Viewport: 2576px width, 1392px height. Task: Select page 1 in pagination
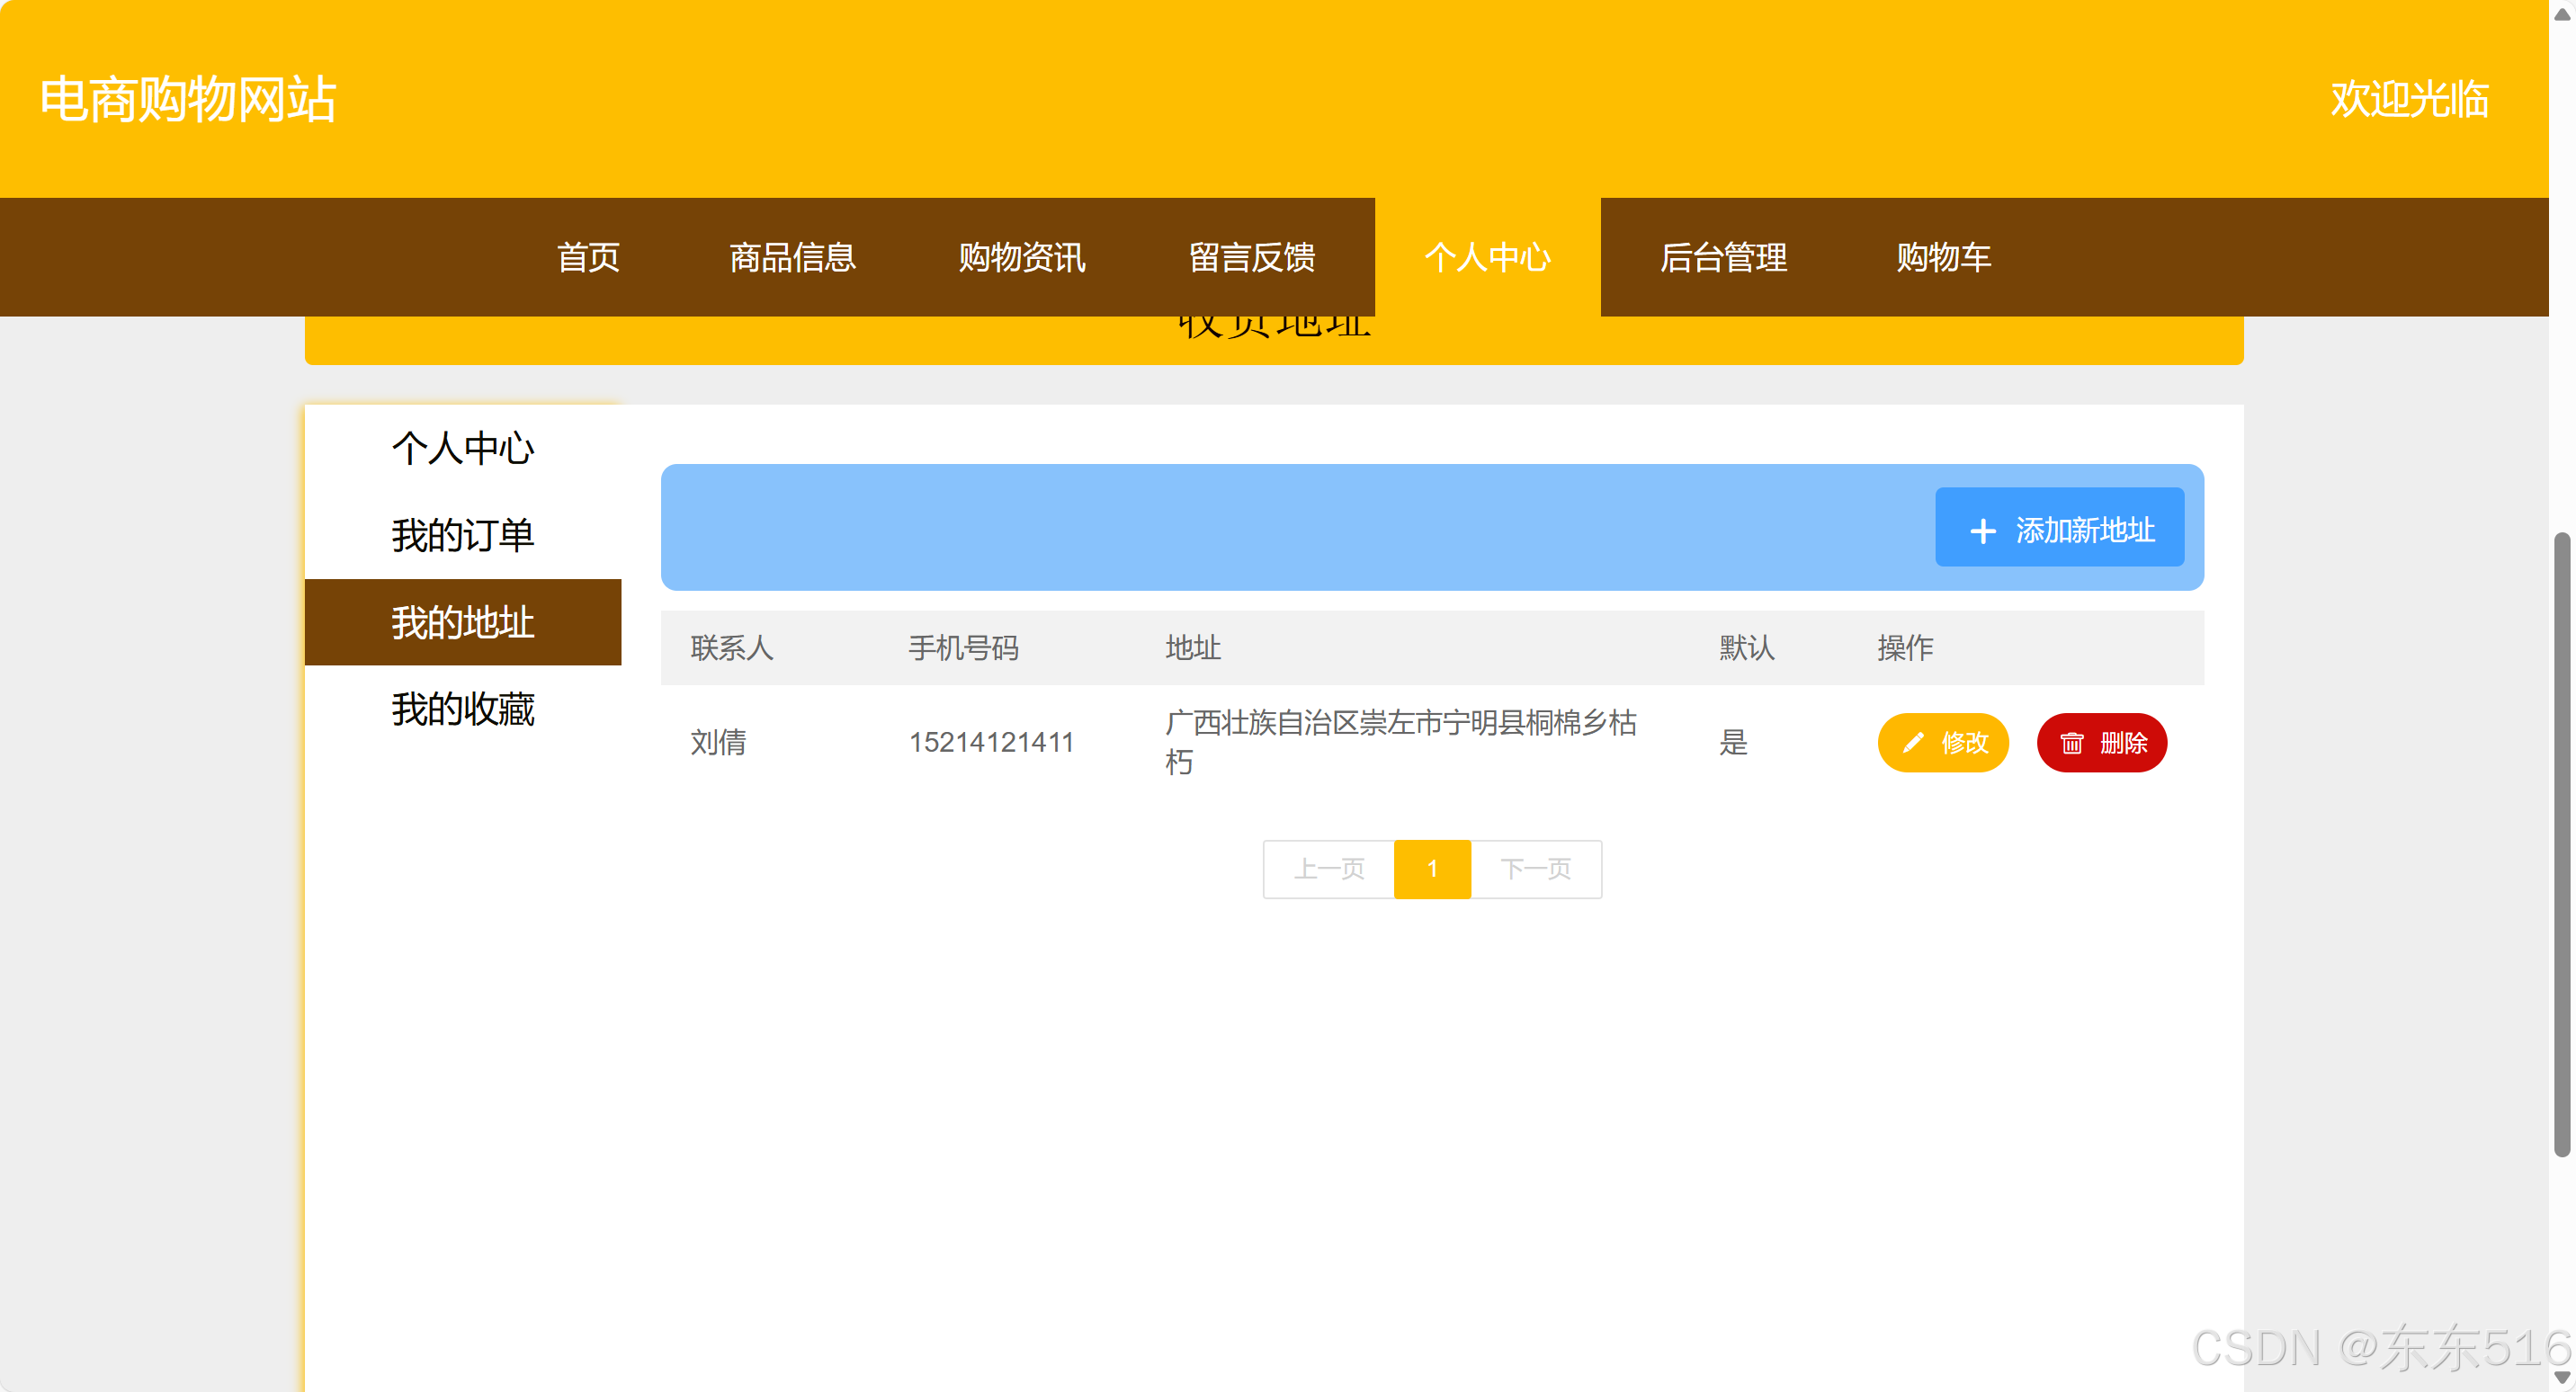1431,868
